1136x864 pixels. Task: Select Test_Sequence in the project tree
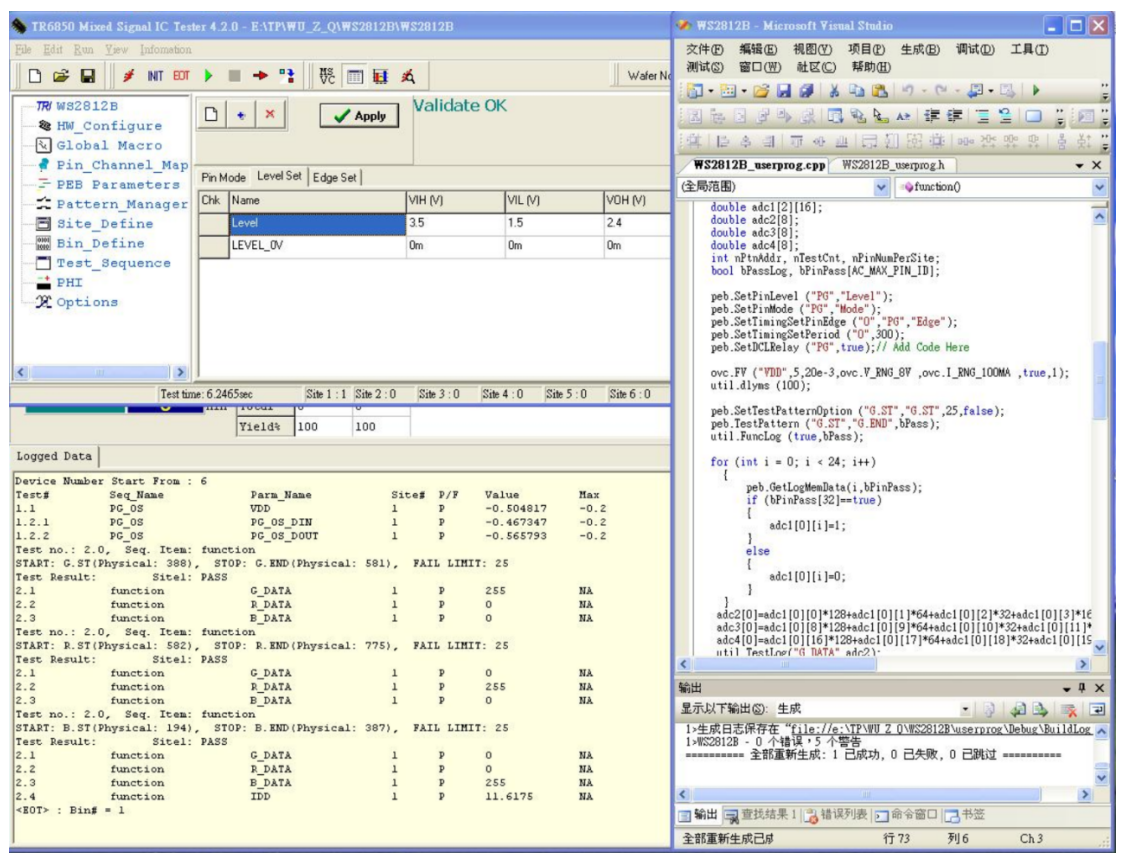[x=112, y=263]
